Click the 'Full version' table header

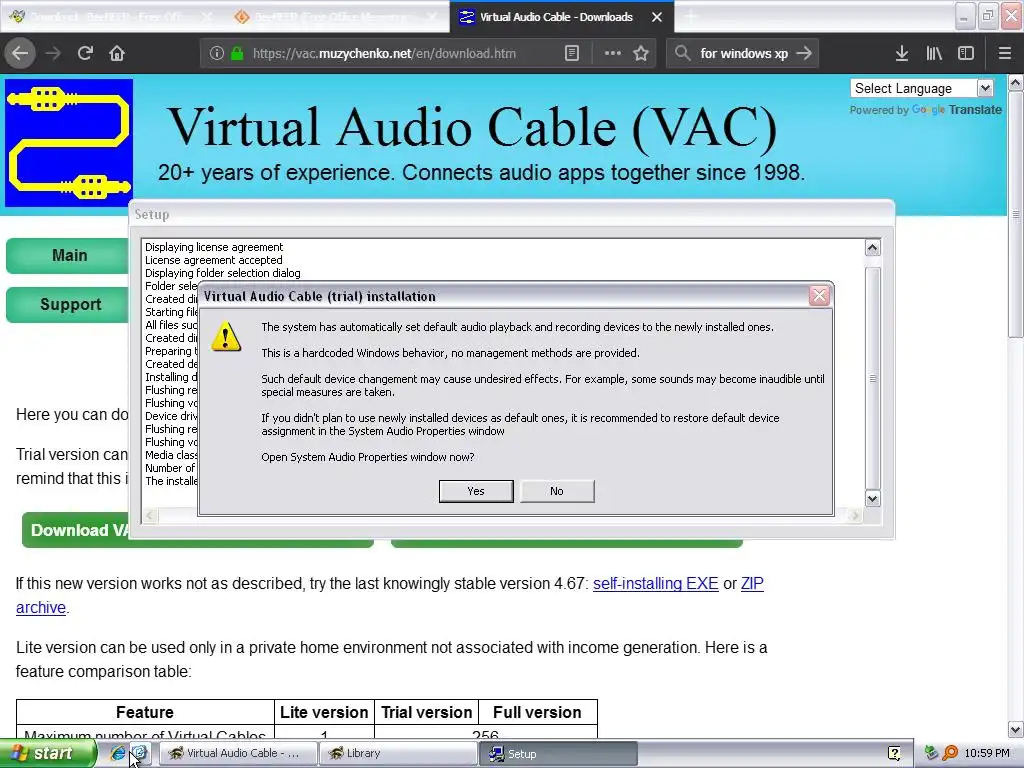click(x=537, y=712)
